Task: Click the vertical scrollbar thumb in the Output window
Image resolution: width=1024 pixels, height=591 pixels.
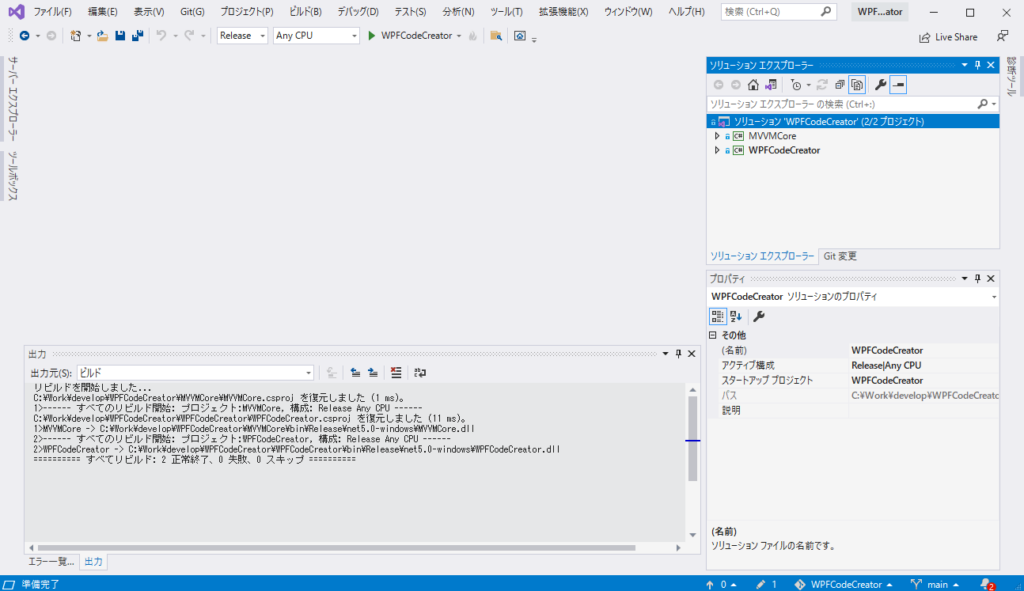Action: pos(692,438)
